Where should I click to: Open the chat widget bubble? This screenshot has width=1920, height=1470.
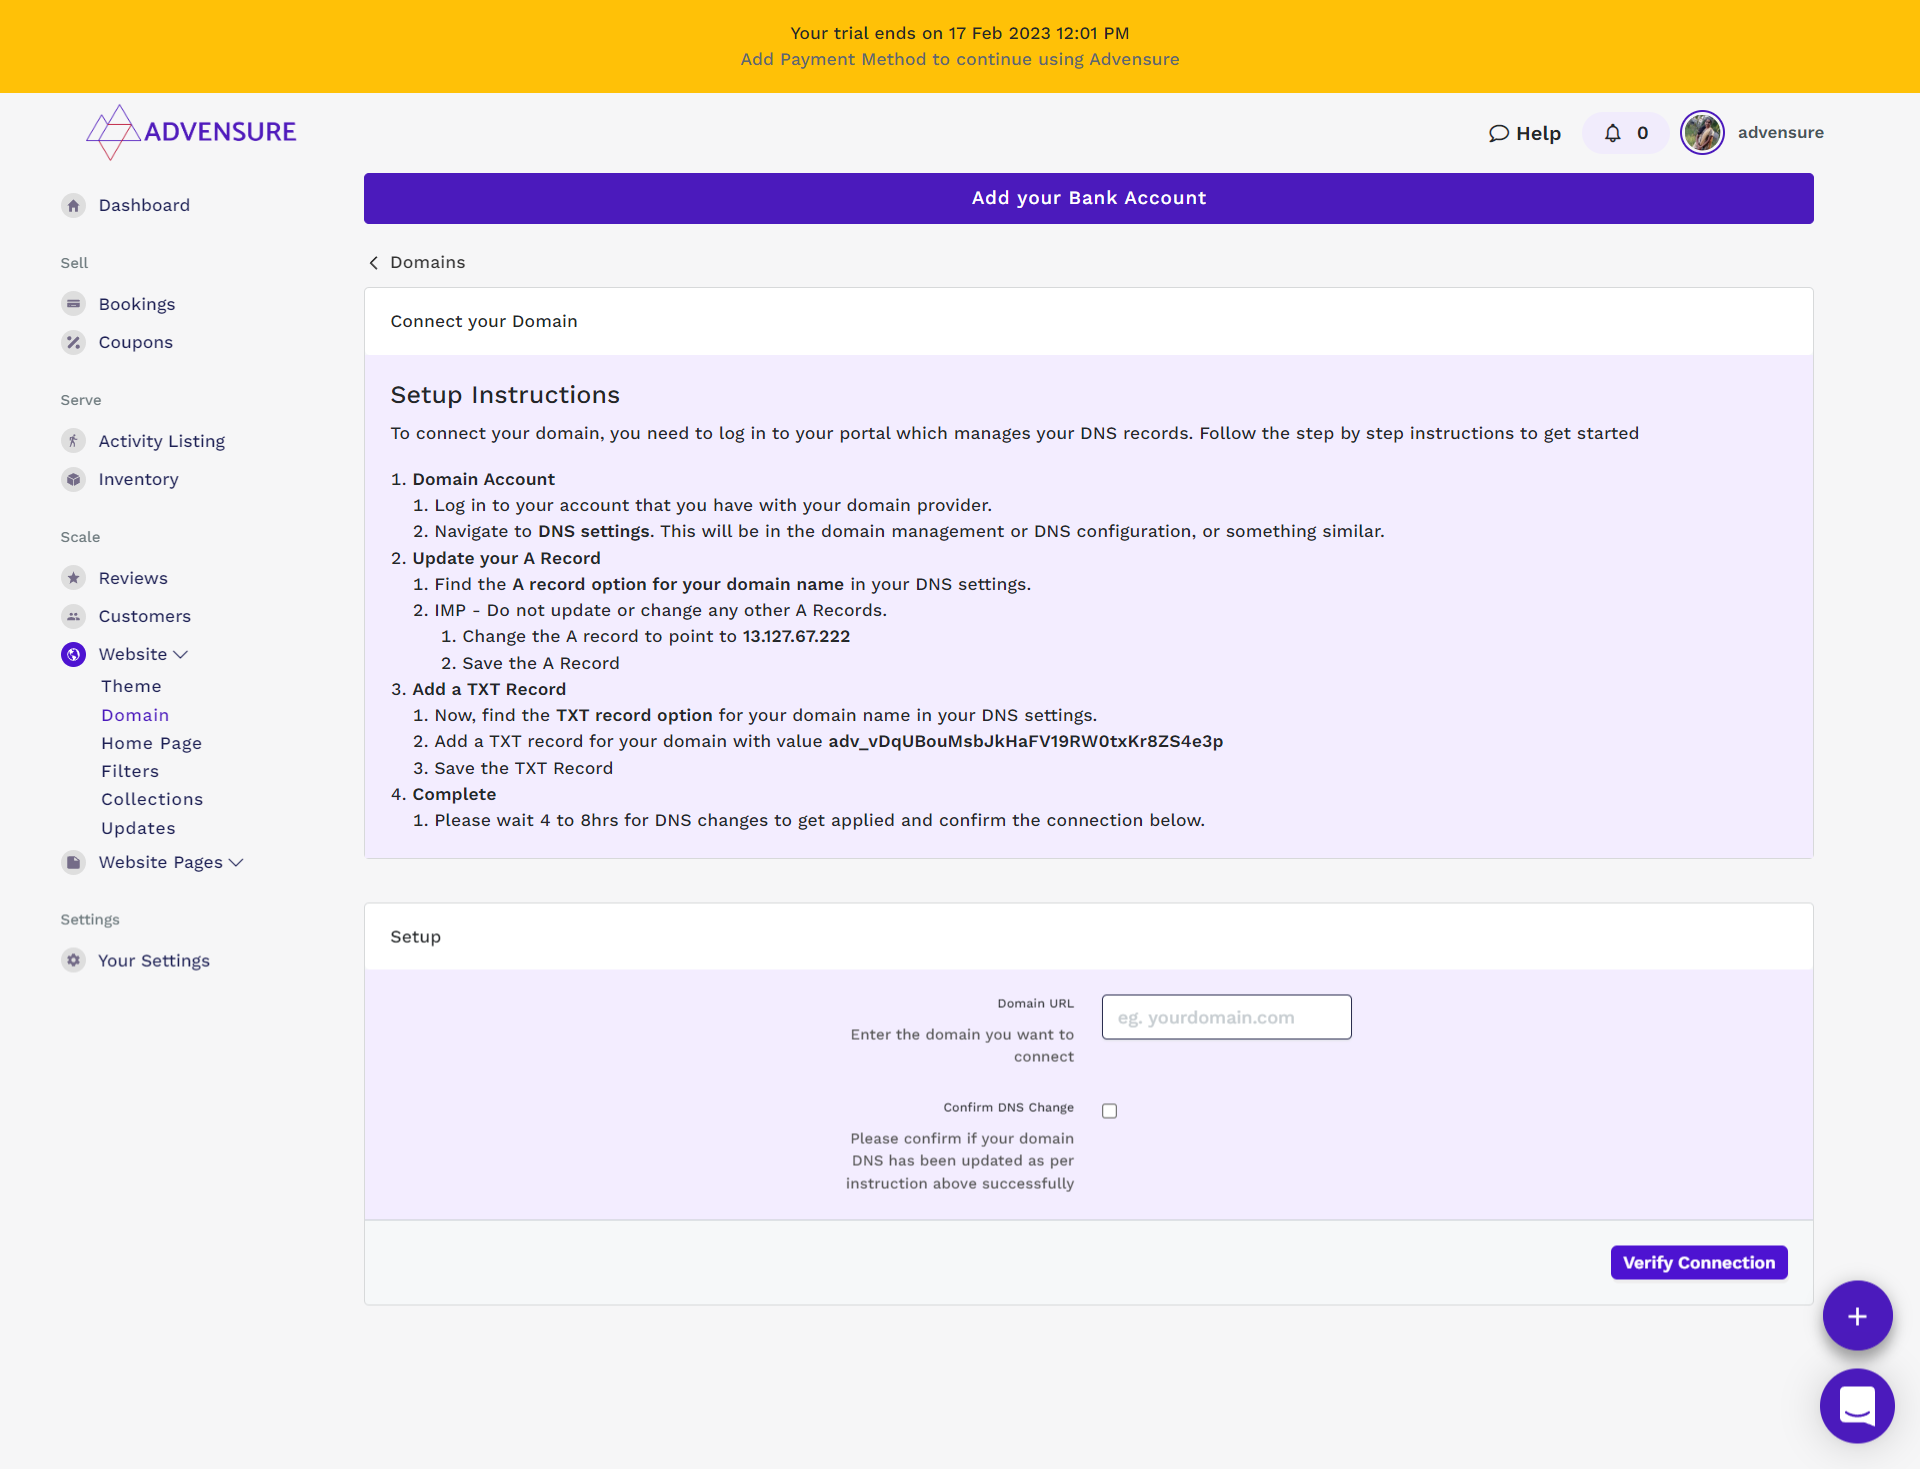click(x=1856, y=1405)
